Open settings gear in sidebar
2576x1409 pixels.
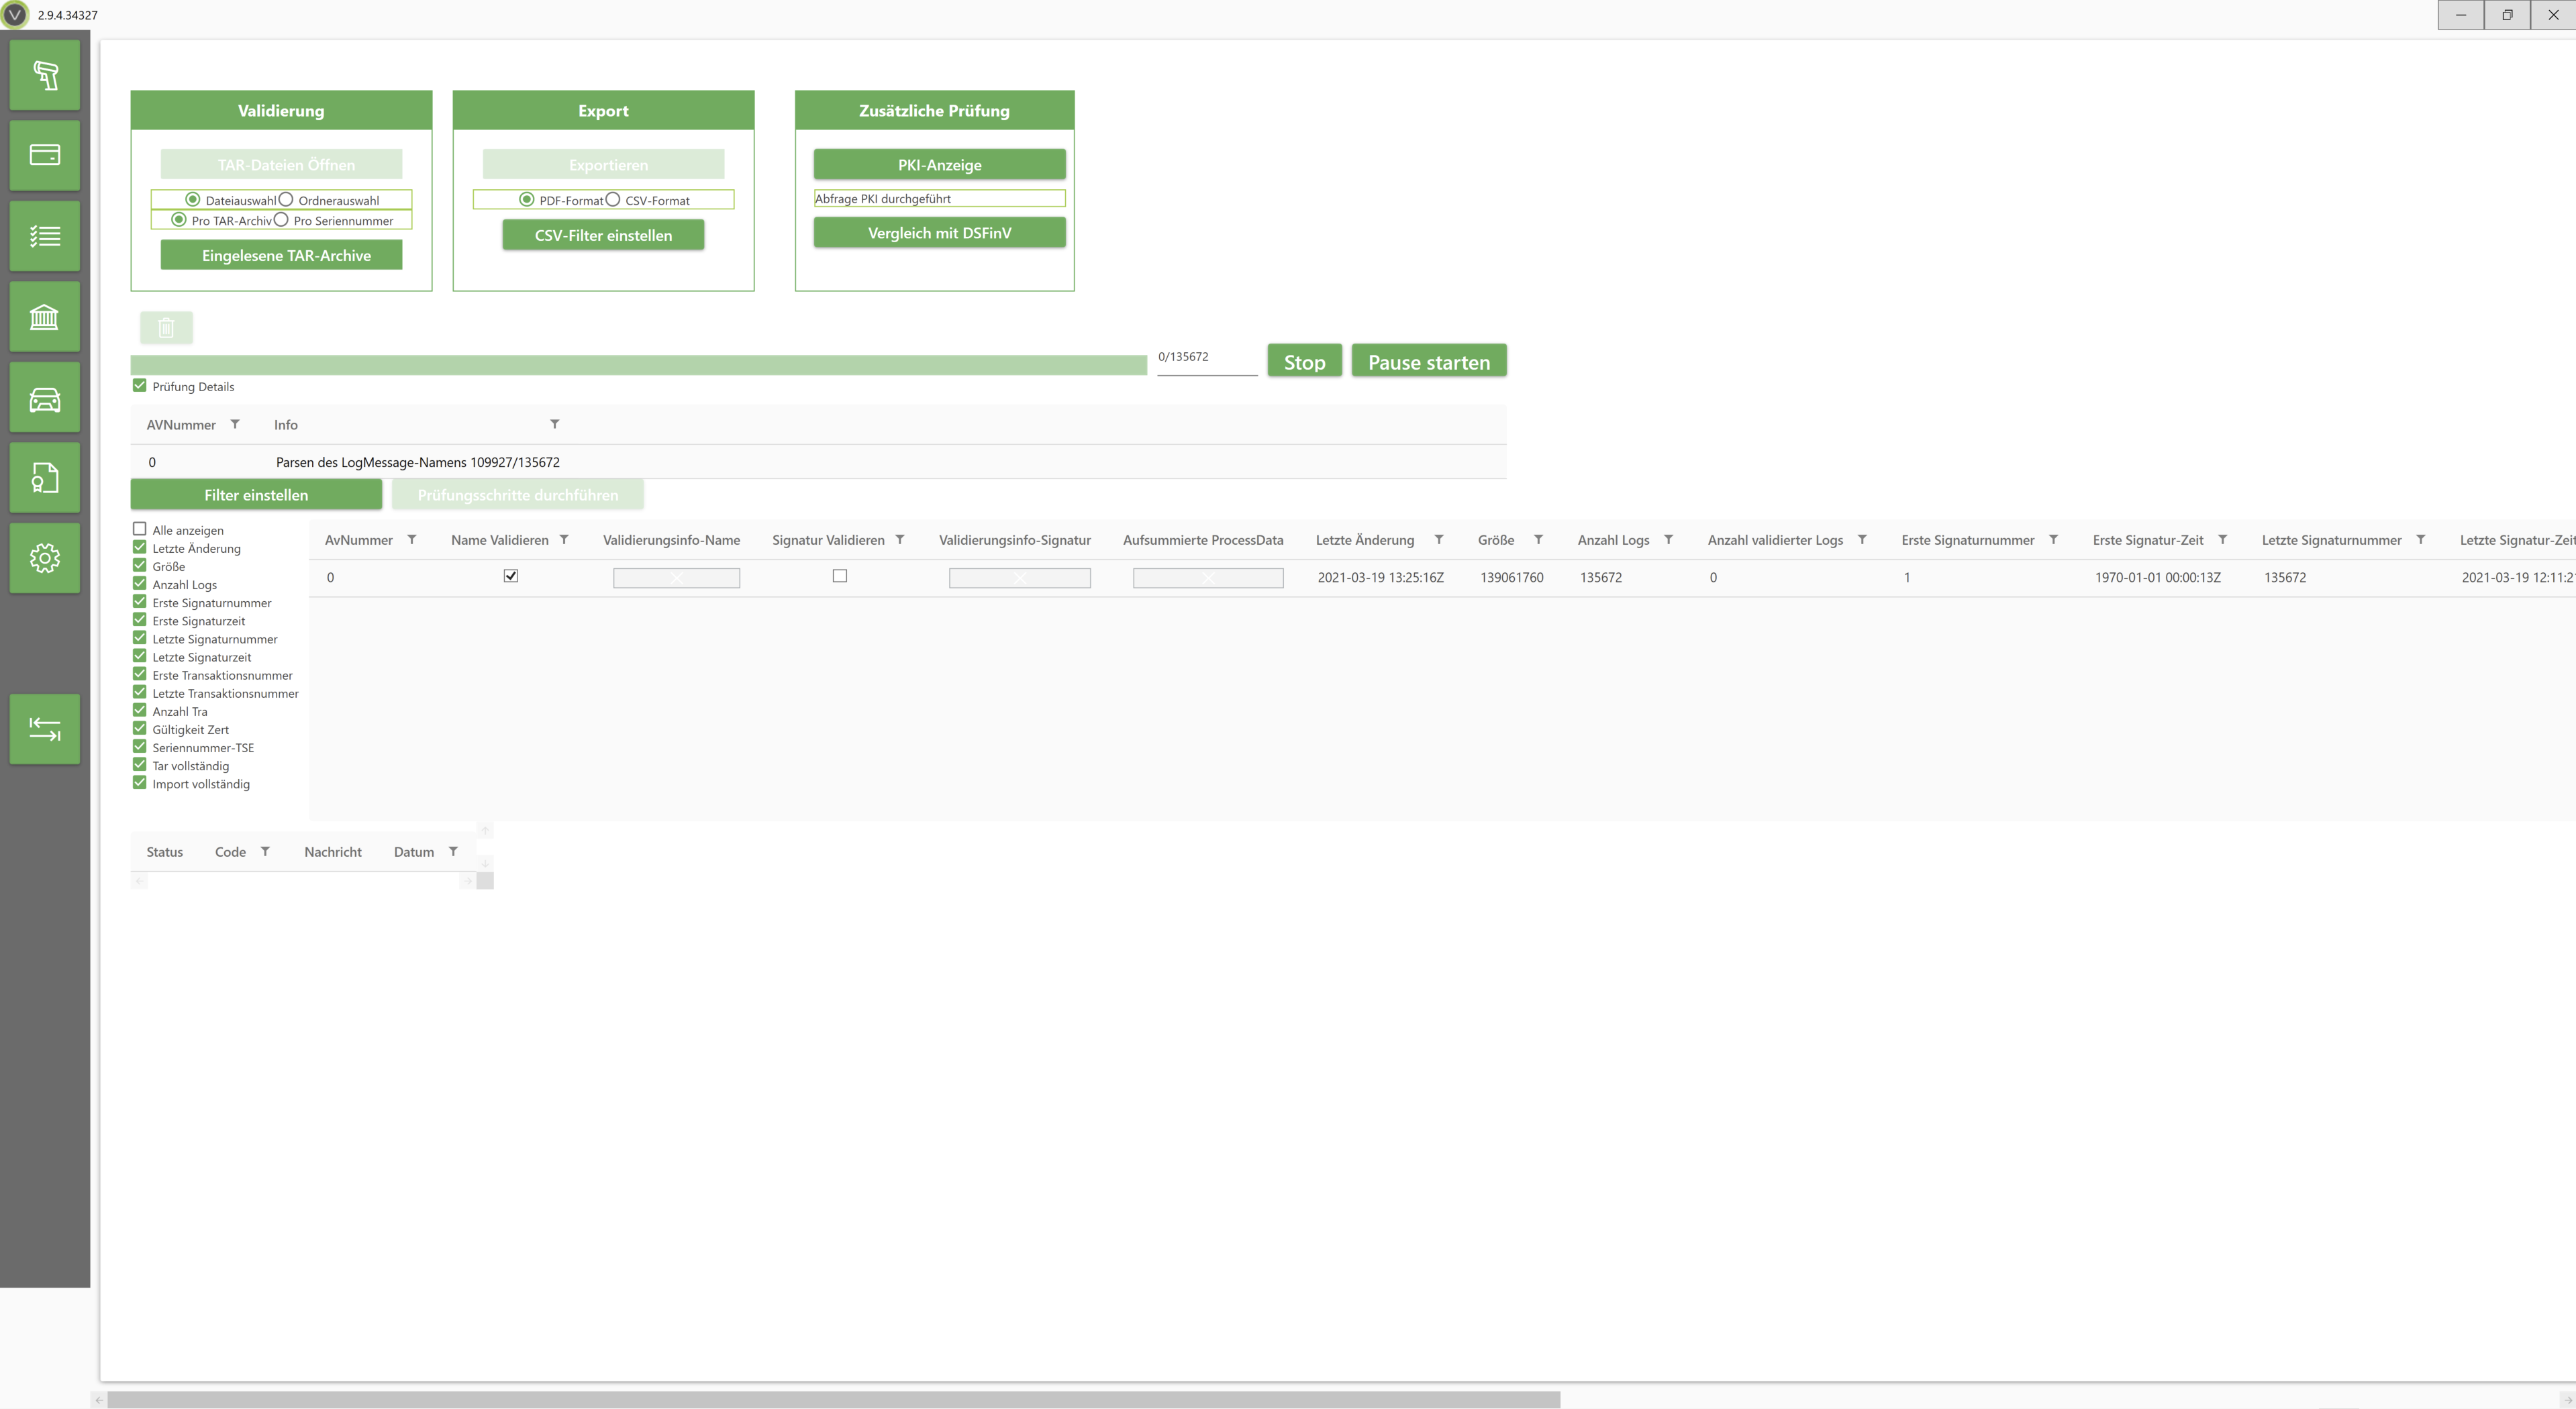click(44, 558)
